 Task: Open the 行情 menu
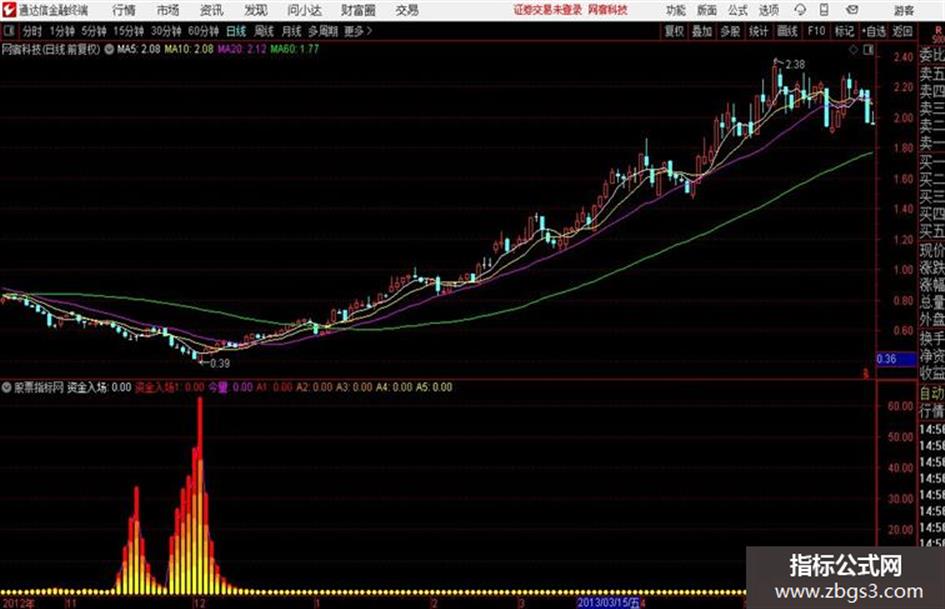124,10
